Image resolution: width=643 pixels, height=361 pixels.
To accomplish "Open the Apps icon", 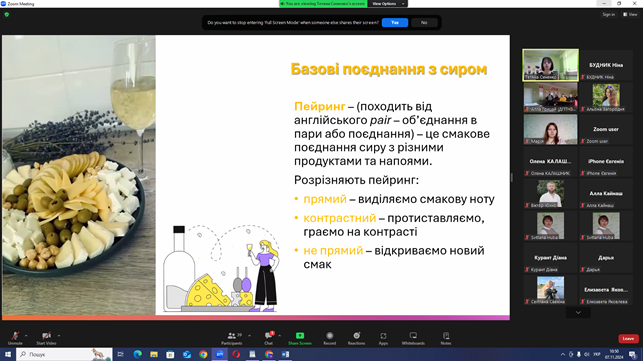I will tap(383, 336).
